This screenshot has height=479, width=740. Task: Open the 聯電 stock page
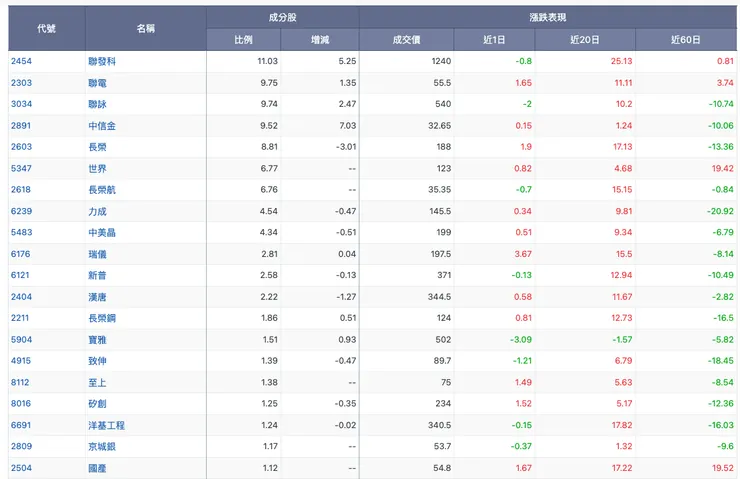point(97,83)
